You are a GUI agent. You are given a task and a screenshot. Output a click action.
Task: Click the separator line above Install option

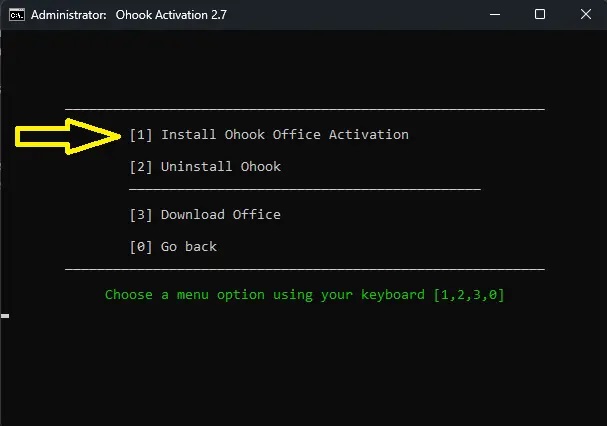pyautogui.click(x=305, y=110)
